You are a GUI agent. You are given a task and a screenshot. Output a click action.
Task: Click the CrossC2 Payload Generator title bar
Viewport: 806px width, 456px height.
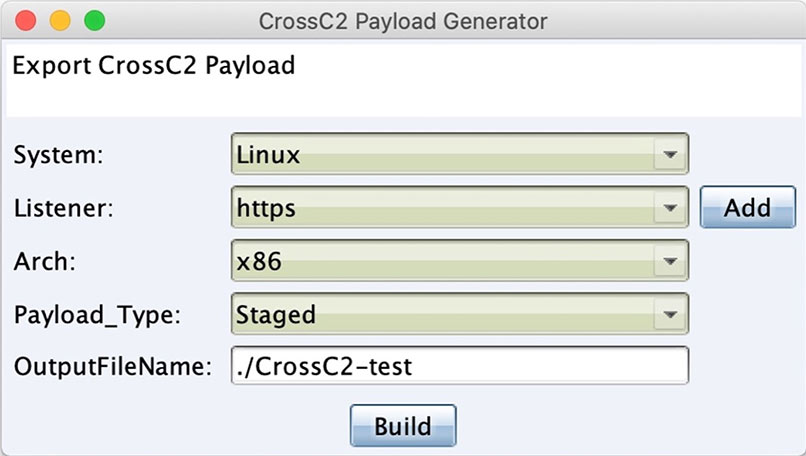pyautogui.click(x=403, y=21)
